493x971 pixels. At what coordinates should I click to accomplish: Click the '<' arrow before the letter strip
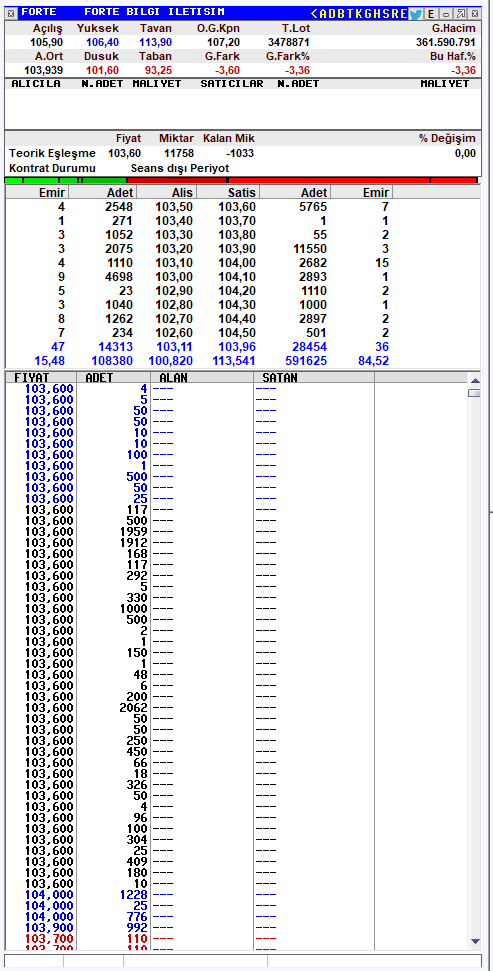(315, 13)
